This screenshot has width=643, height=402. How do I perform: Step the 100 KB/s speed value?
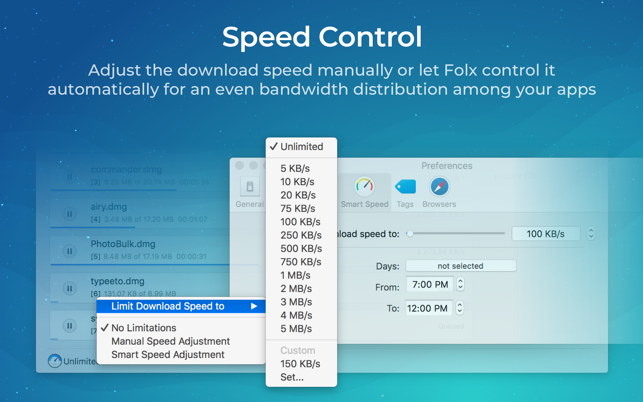pos(591,234)
